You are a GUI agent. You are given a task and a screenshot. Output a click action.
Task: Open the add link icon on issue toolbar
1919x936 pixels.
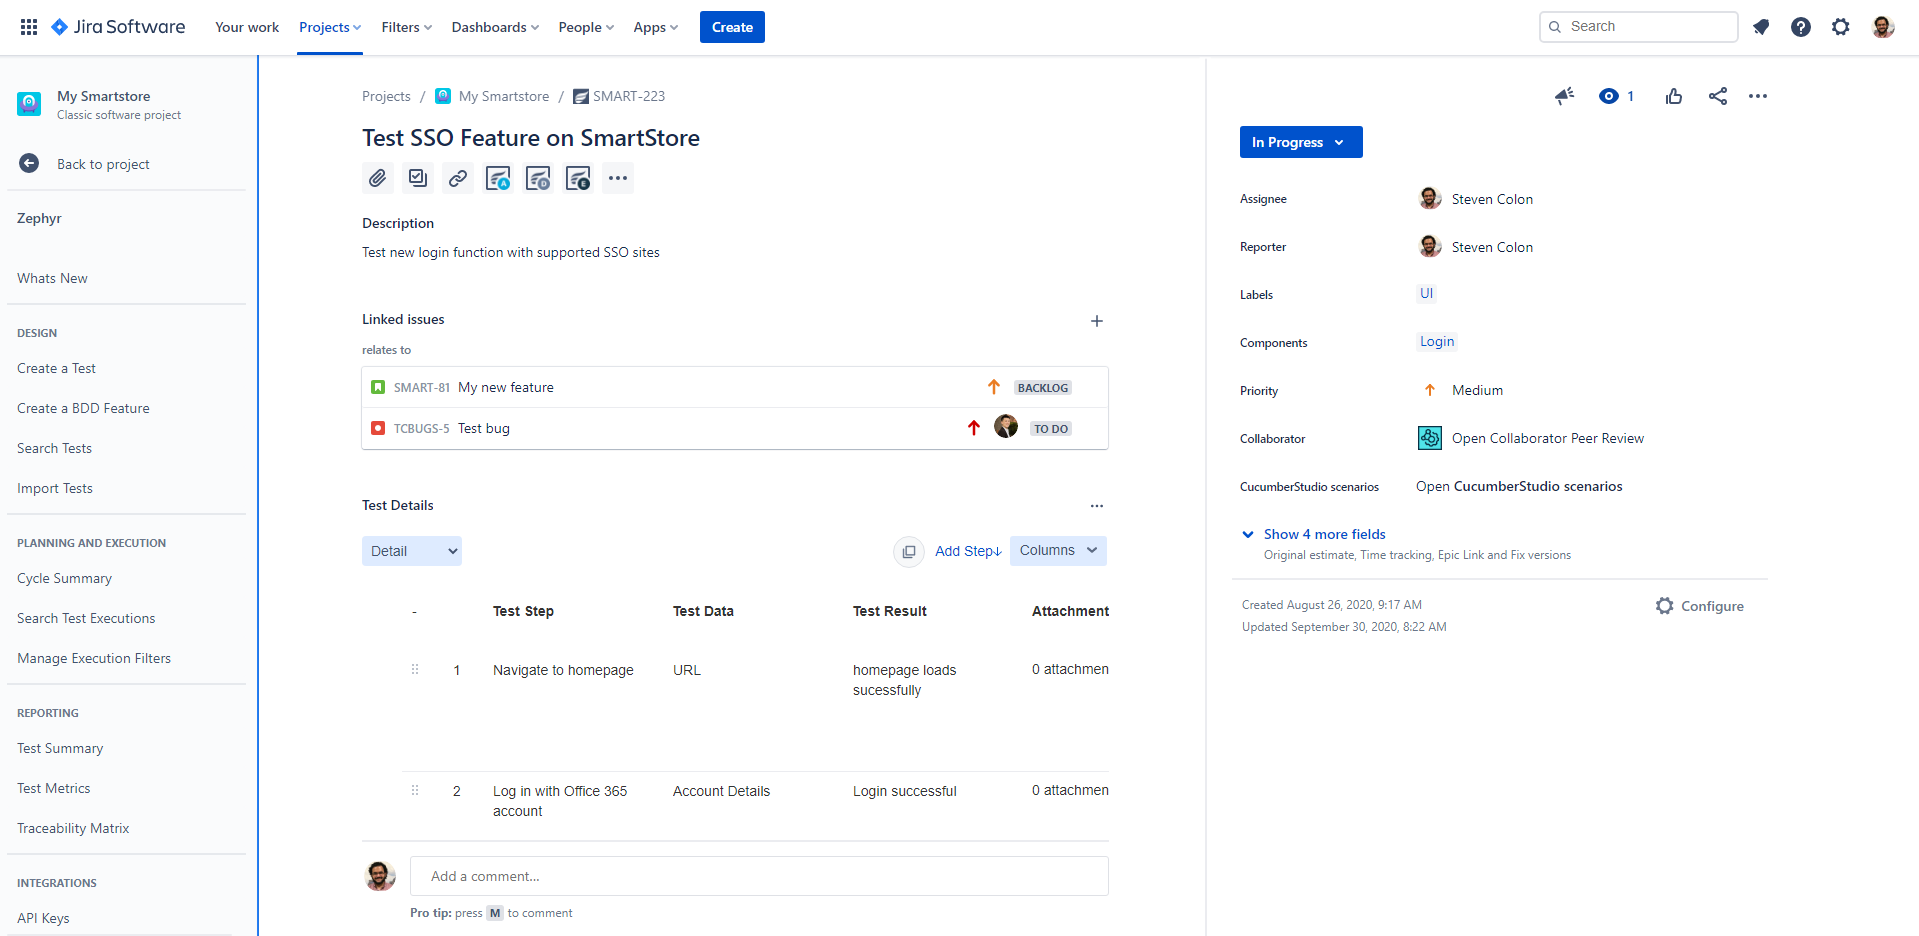click(x=457, y=178)
